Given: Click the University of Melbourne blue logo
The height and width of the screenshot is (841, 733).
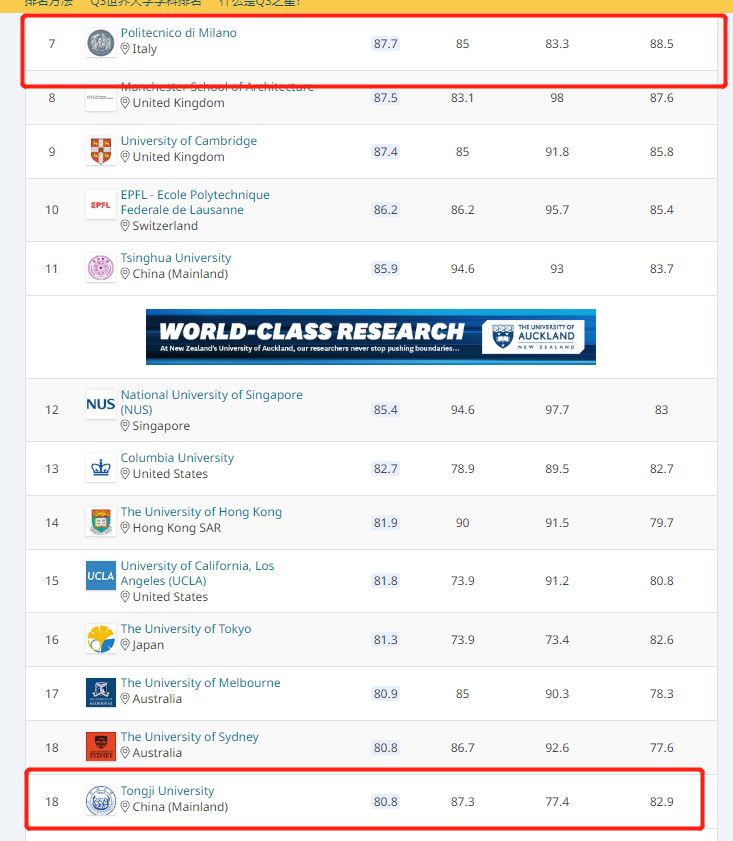Looking at the screenshot, I should (x=101, y=692).
